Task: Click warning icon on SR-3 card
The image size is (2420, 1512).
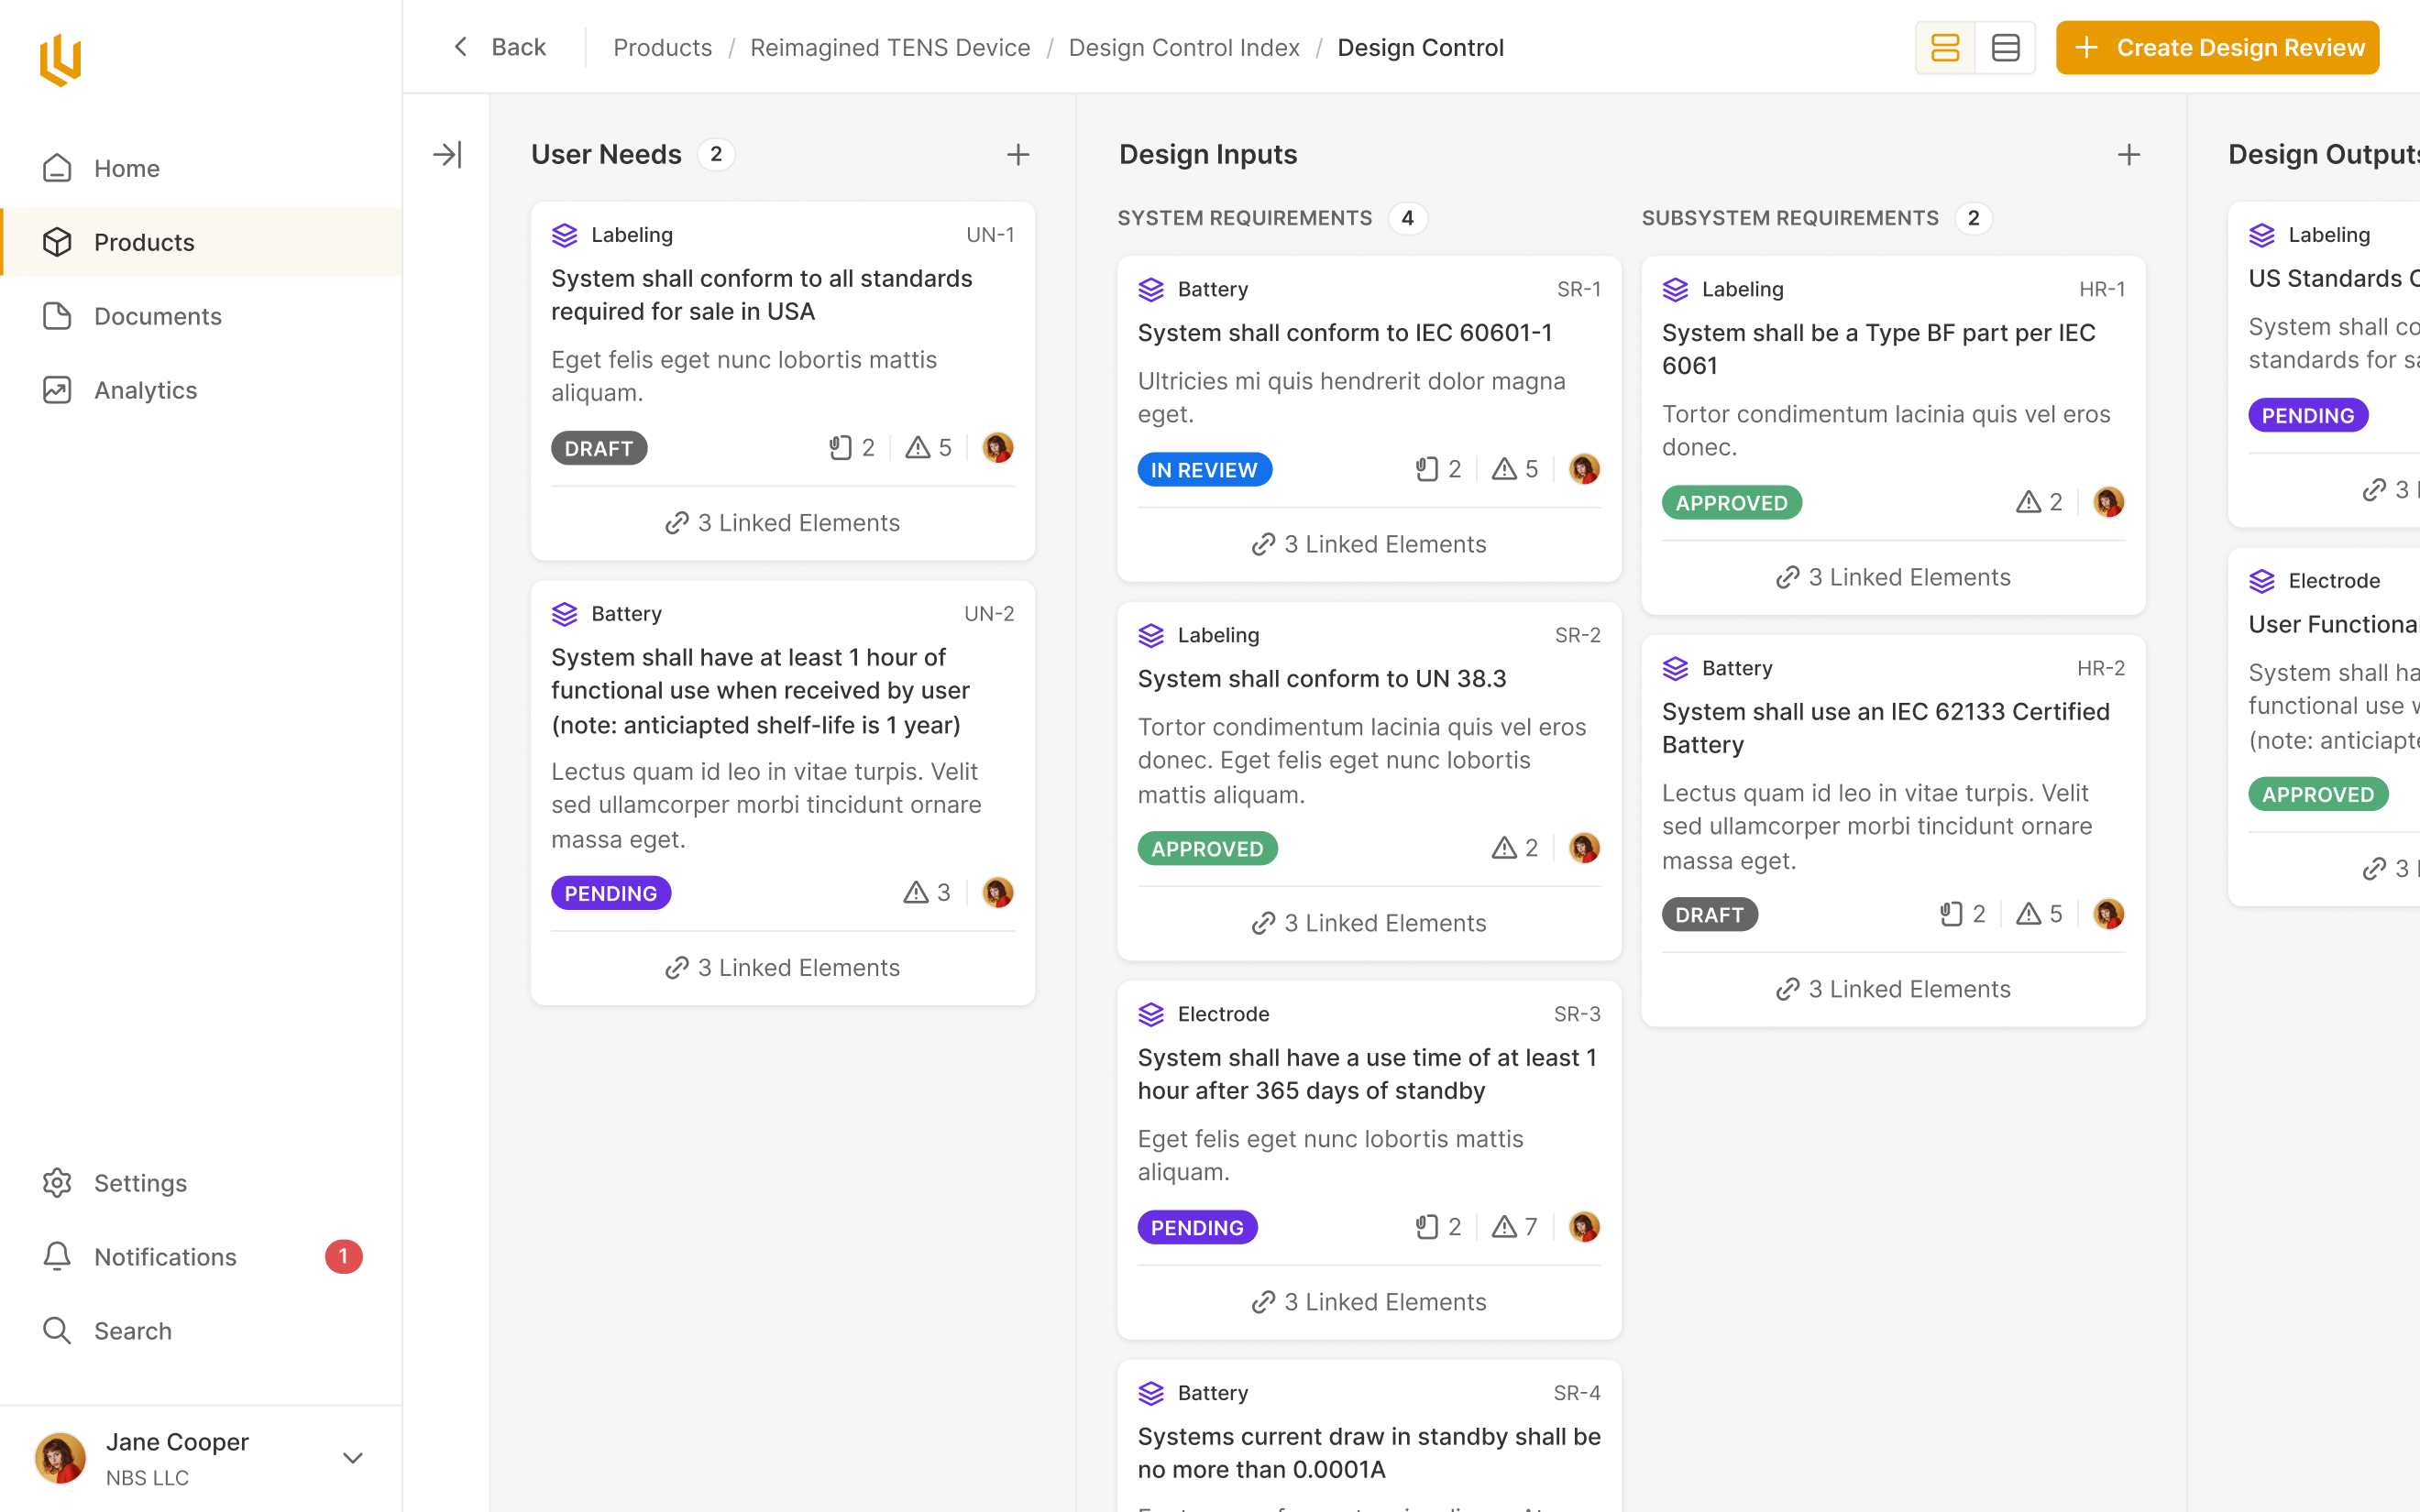Action: point(1504,1226)
